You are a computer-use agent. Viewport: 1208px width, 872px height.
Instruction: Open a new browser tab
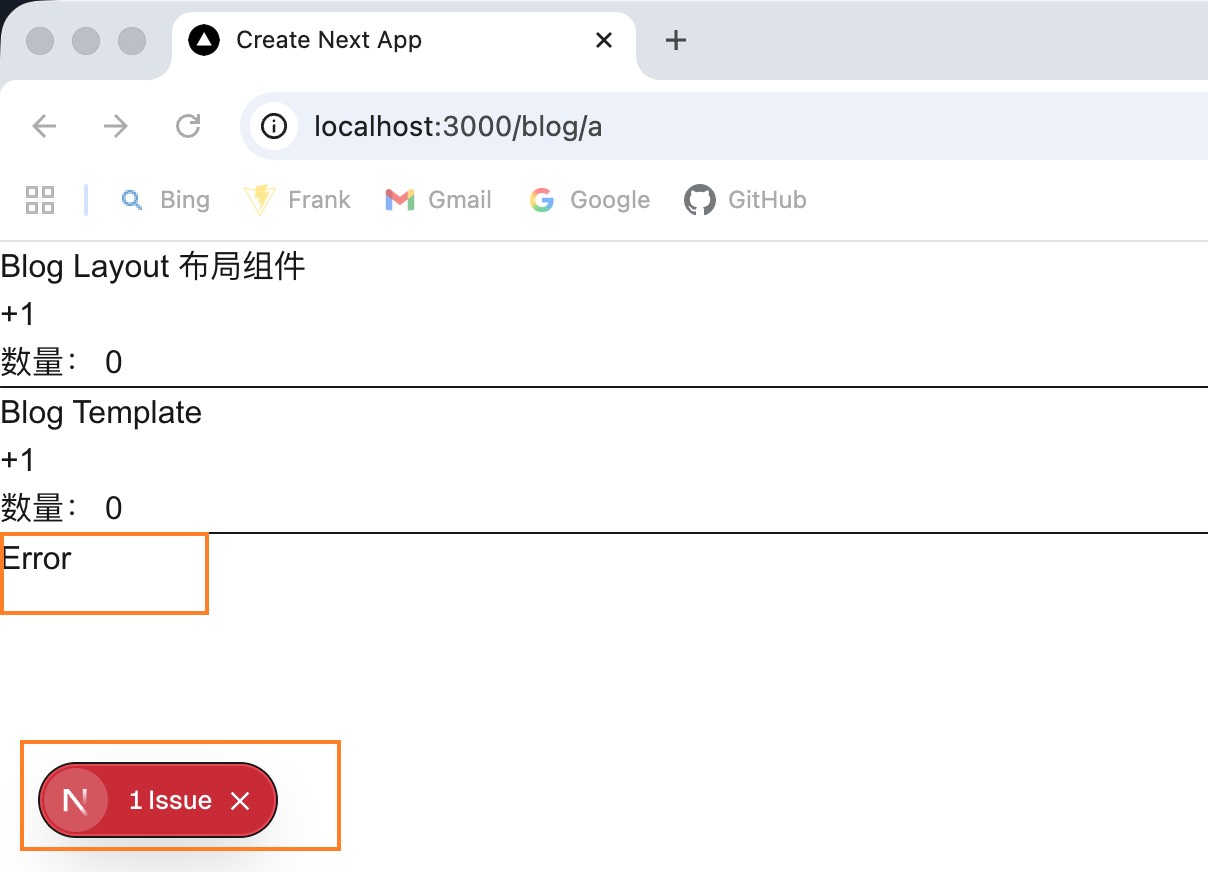[675, 40]
